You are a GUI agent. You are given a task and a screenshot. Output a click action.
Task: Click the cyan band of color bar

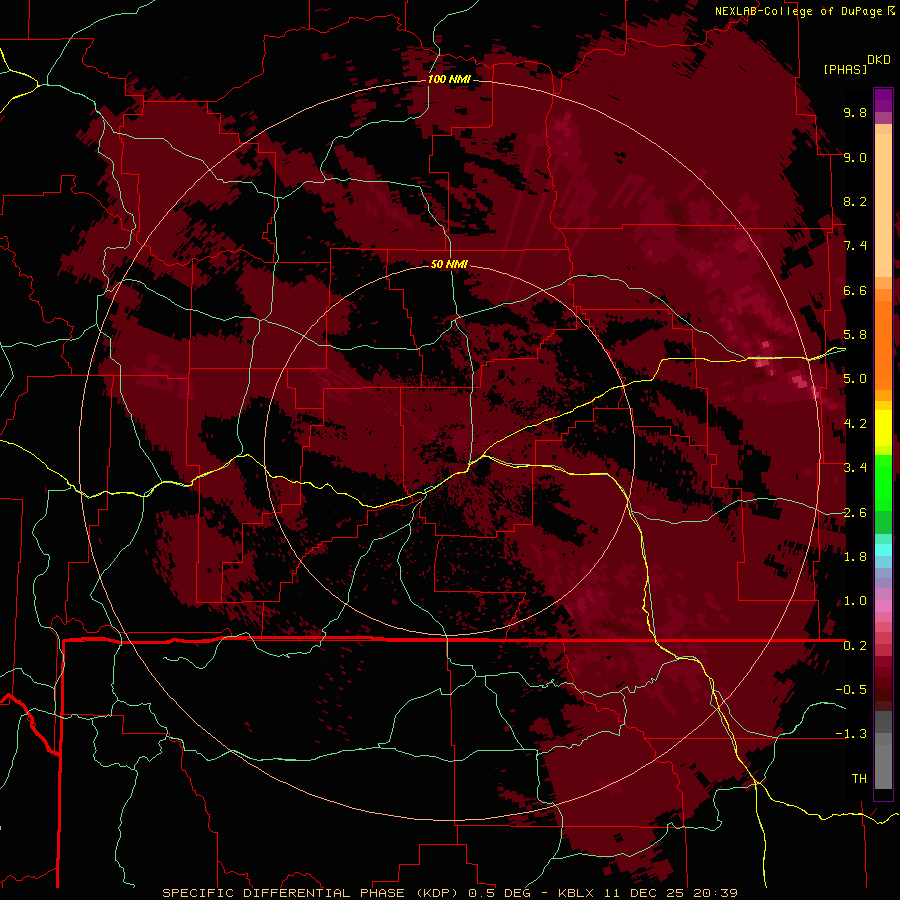(883, 550)
